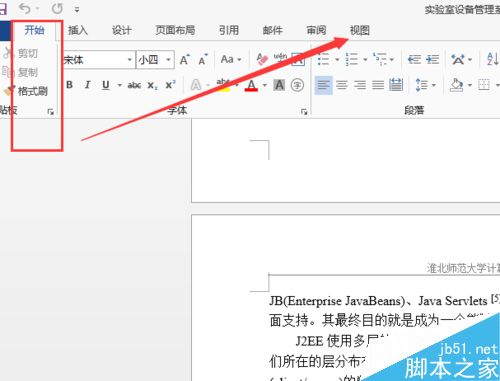The height and width of the screenshot is (381, 500).
Task: Increase font size with grow font icon
Action: [x=185, y=60]
